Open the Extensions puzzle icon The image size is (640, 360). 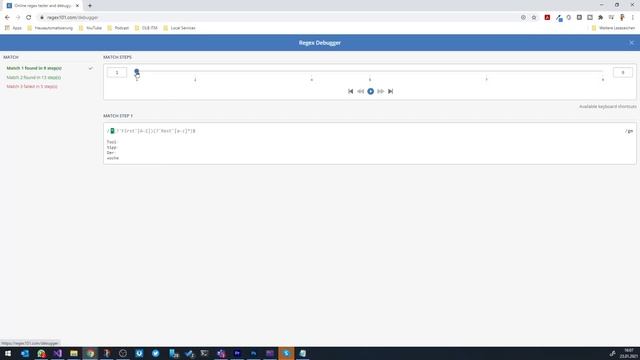pyautogui.click(x=600, y=18)
